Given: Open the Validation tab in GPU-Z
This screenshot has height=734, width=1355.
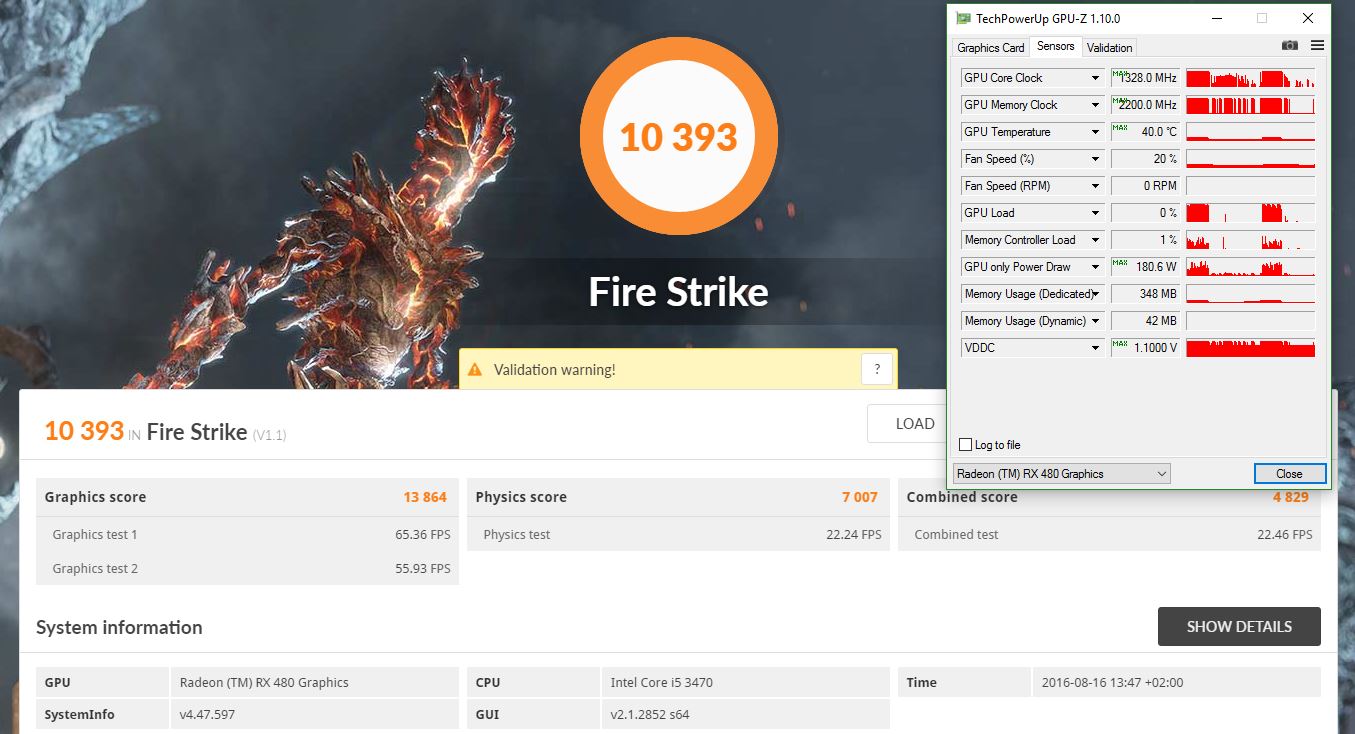Looking at the screenshot, I should point(1109,47).
